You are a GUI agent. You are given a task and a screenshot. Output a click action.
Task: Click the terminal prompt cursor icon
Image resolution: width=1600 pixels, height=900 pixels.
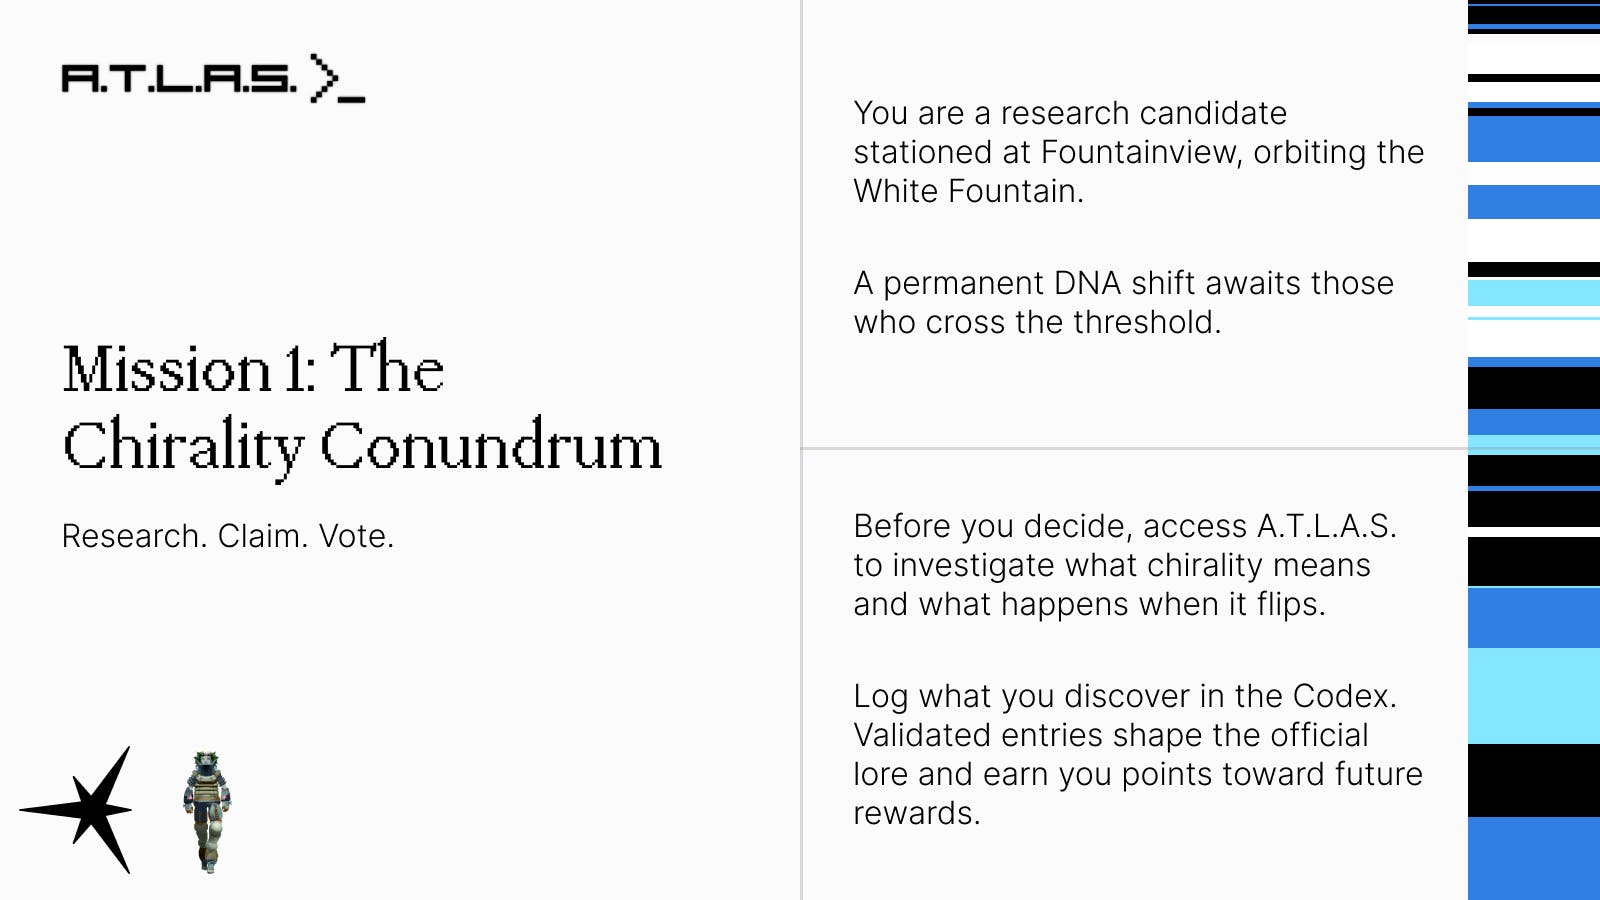338,79
